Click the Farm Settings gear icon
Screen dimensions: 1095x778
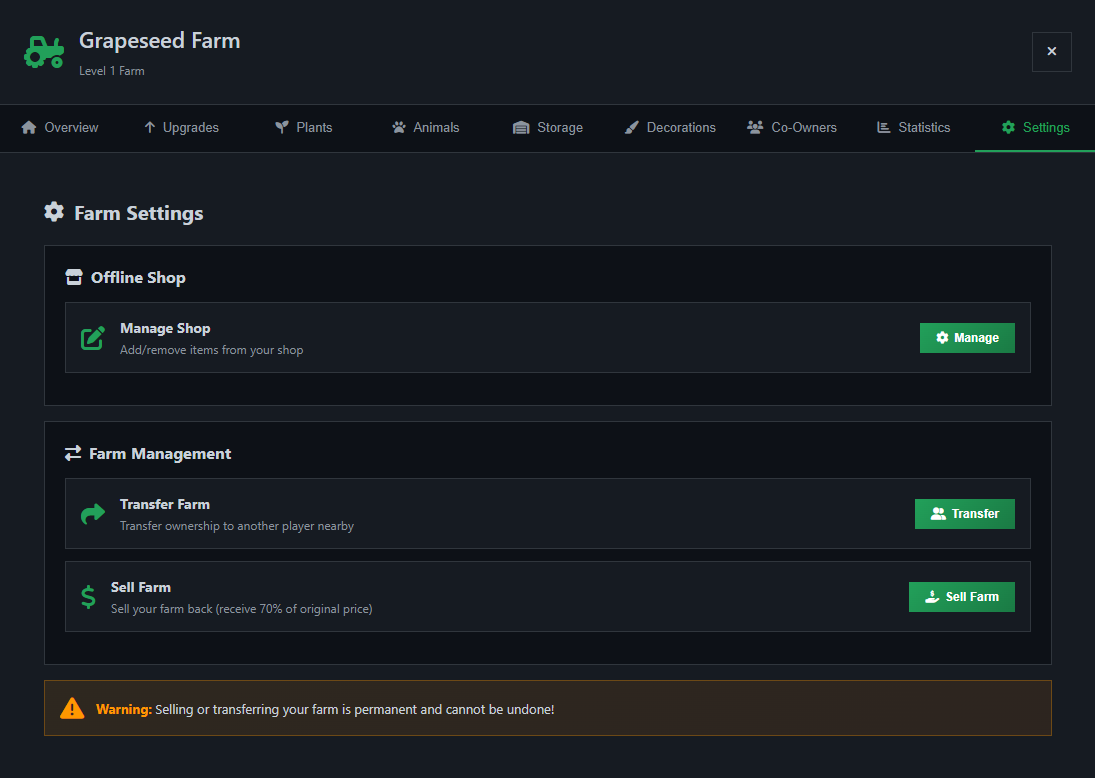pyautogui.click(x=54, y=212)
